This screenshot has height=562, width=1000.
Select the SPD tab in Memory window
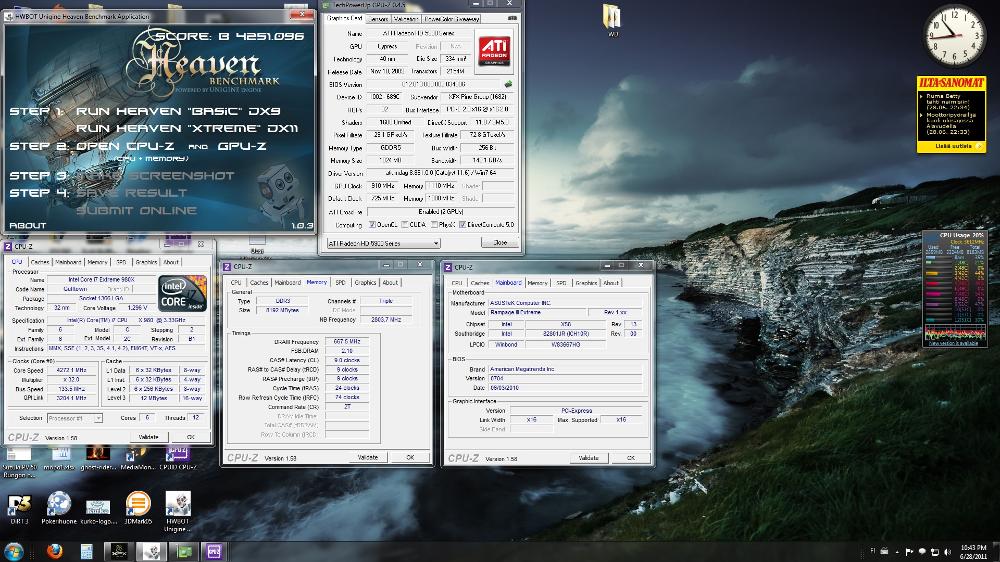coord(341,282)
